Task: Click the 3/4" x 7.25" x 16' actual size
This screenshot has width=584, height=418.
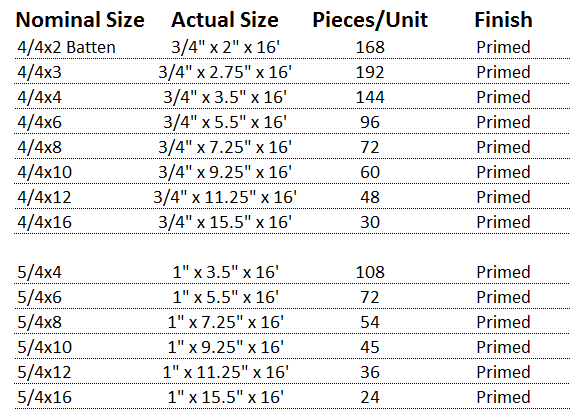Action: pos(225,147)
